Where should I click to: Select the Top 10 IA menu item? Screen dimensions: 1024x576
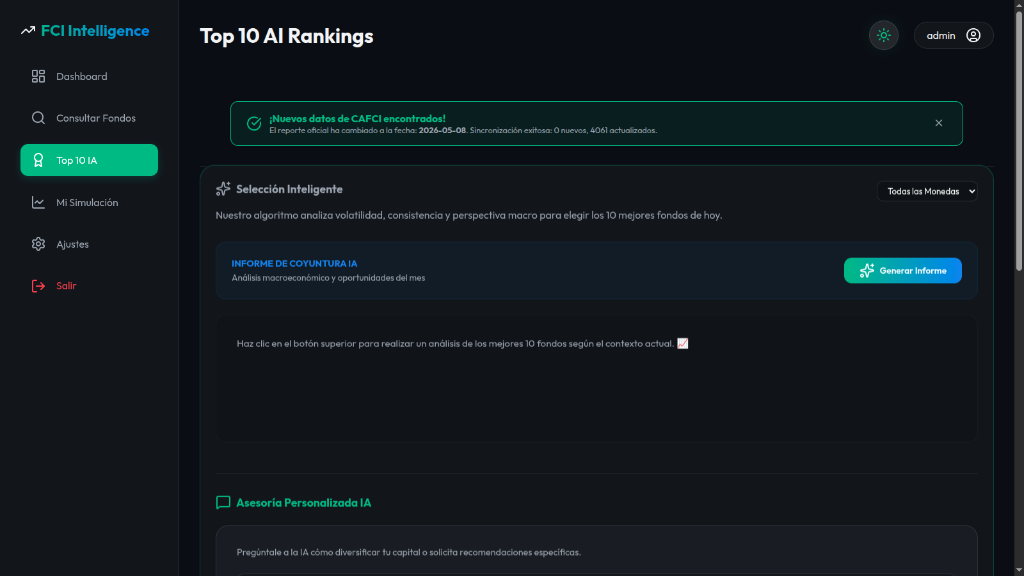coord(89,160)
